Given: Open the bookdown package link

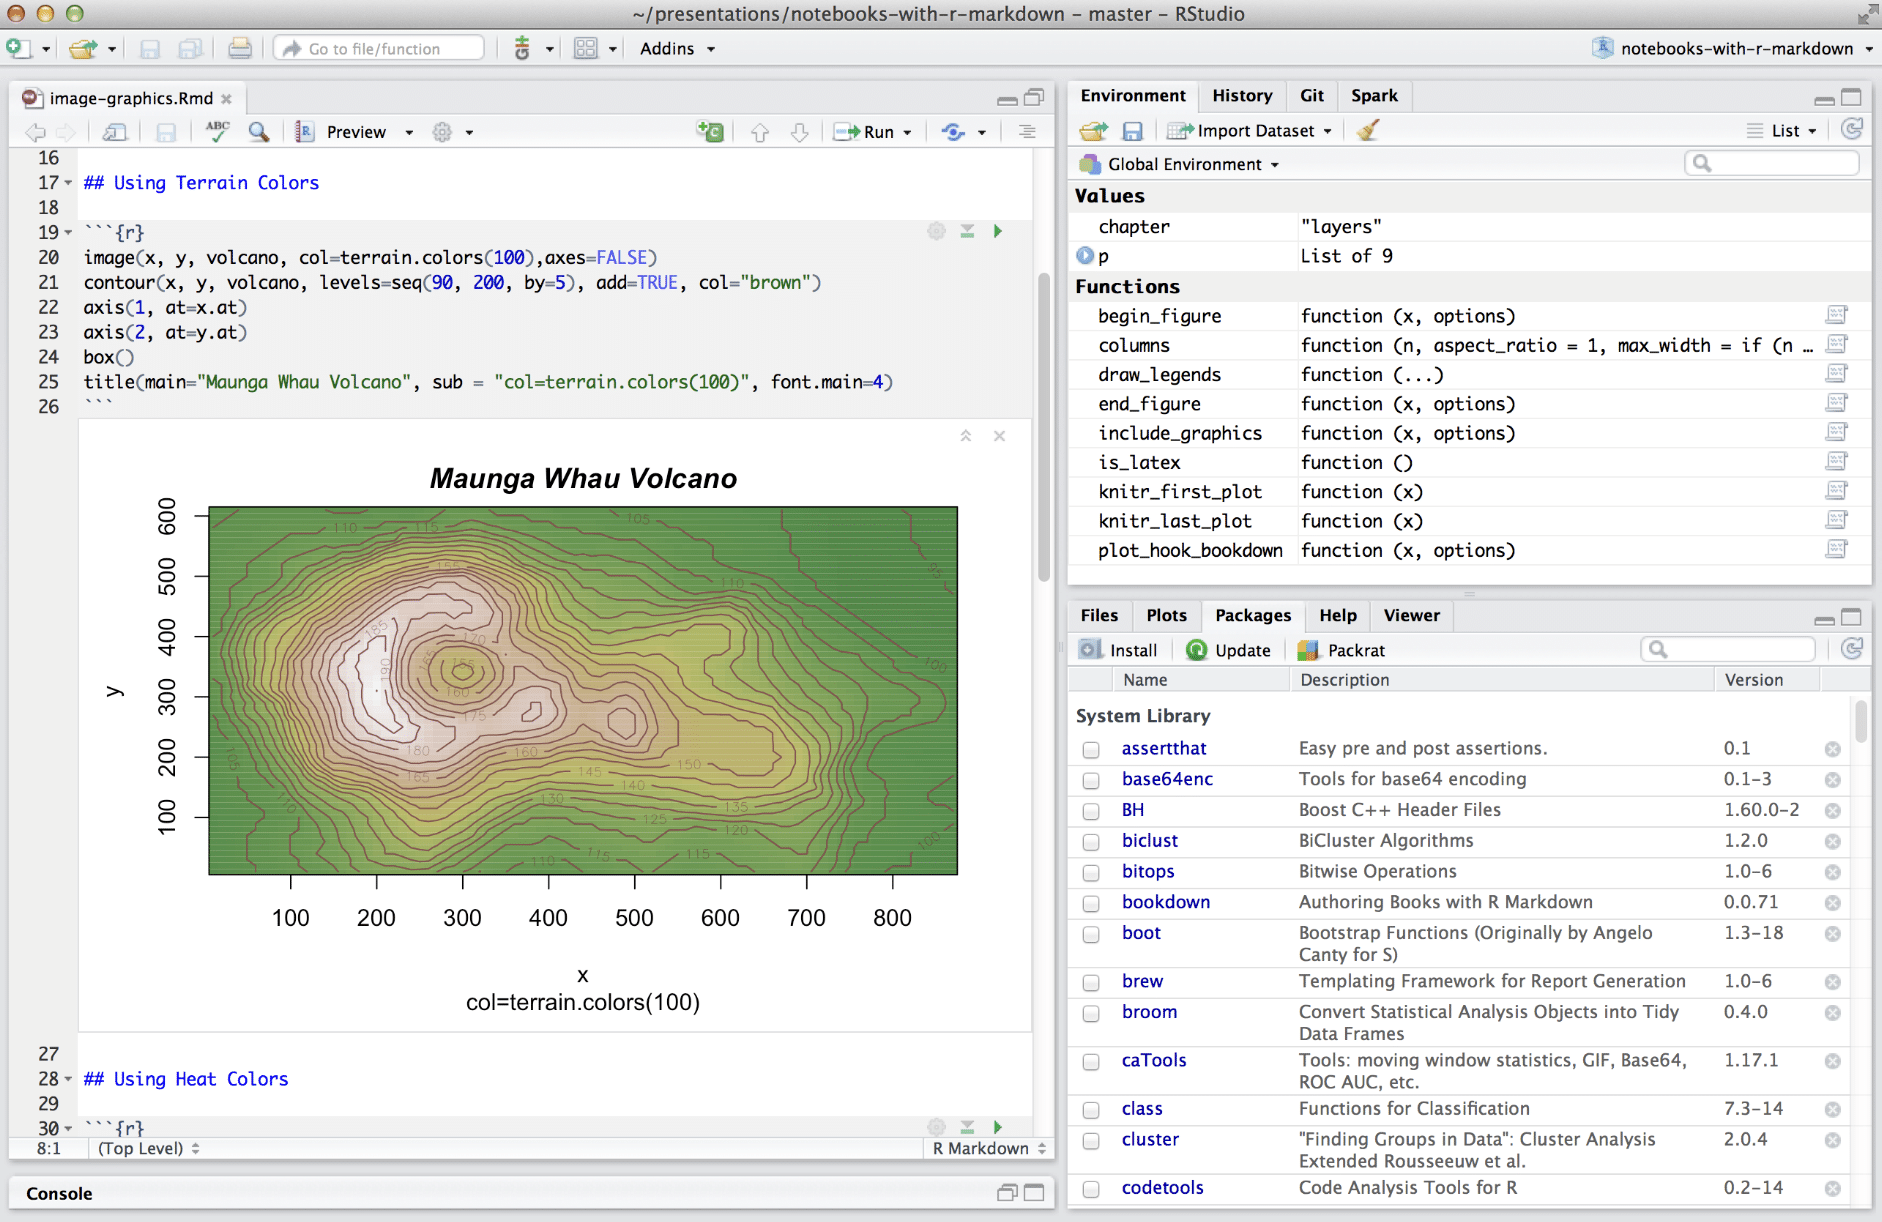Looking at the screenshot, I should click(x=1165, y=902).
